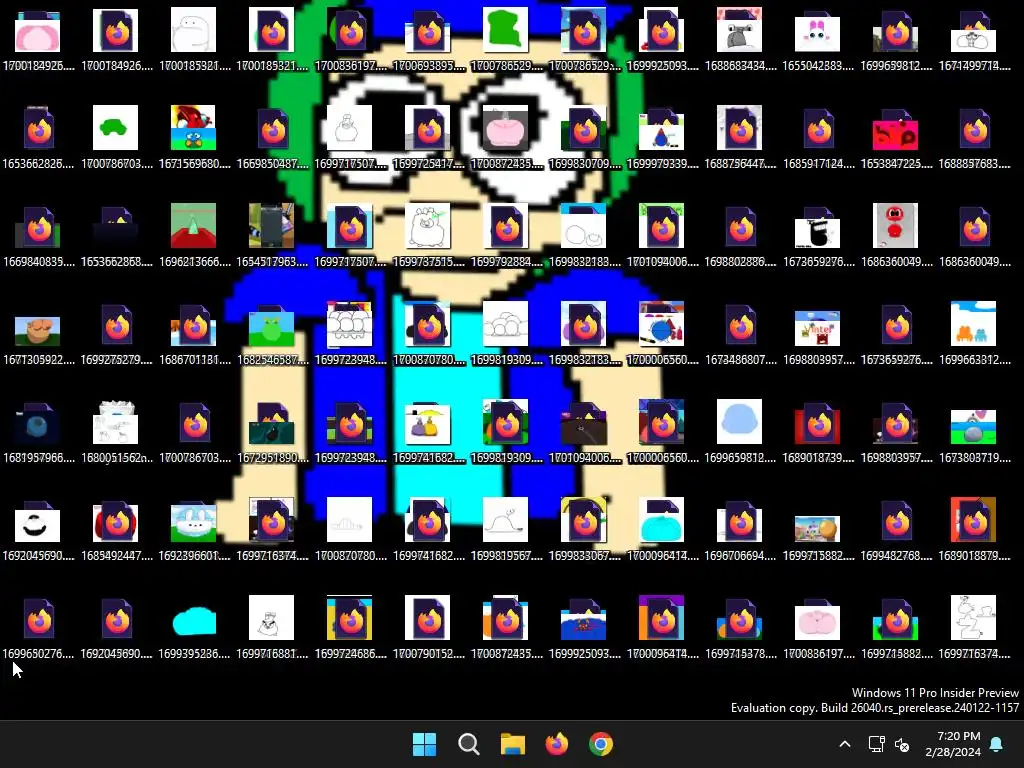
Task: Select the 1696213666 desktop file
Action: tap(193, 226)
